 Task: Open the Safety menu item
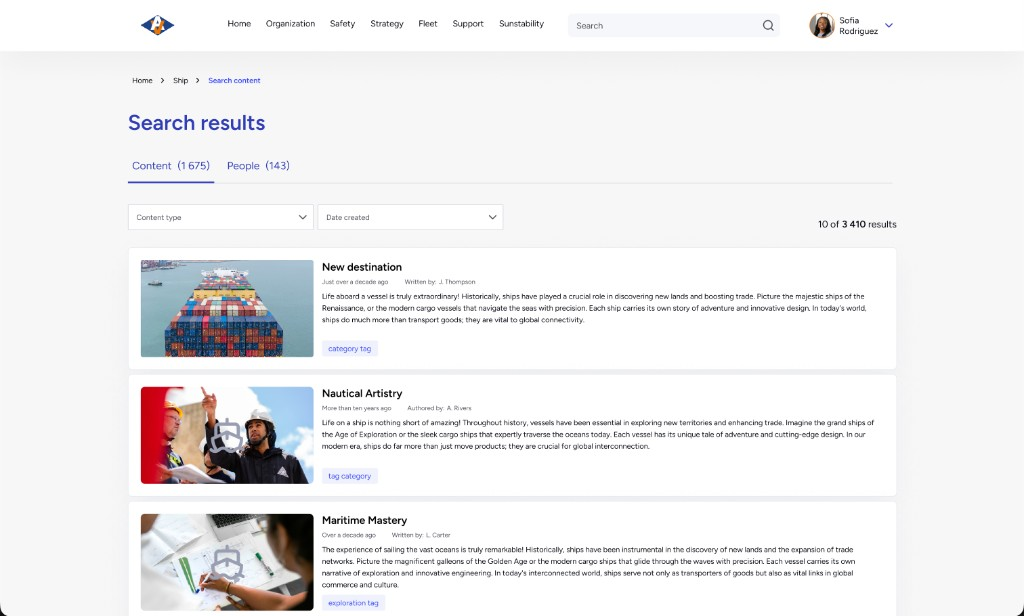(x=342, y=24)
